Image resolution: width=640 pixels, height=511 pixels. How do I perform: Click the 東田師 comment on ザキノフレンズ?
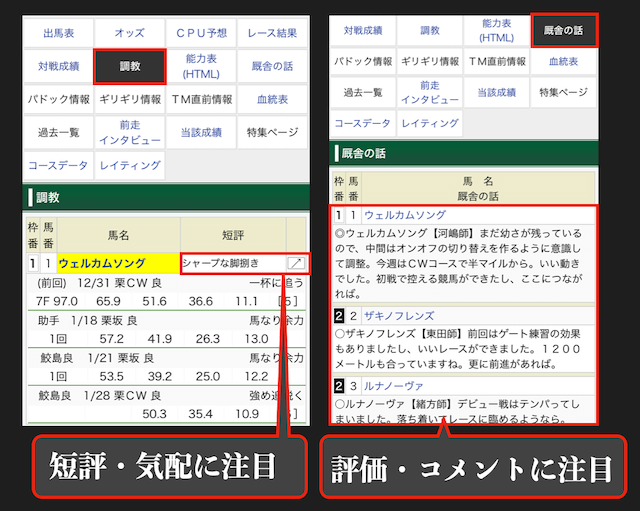(458, 349)
